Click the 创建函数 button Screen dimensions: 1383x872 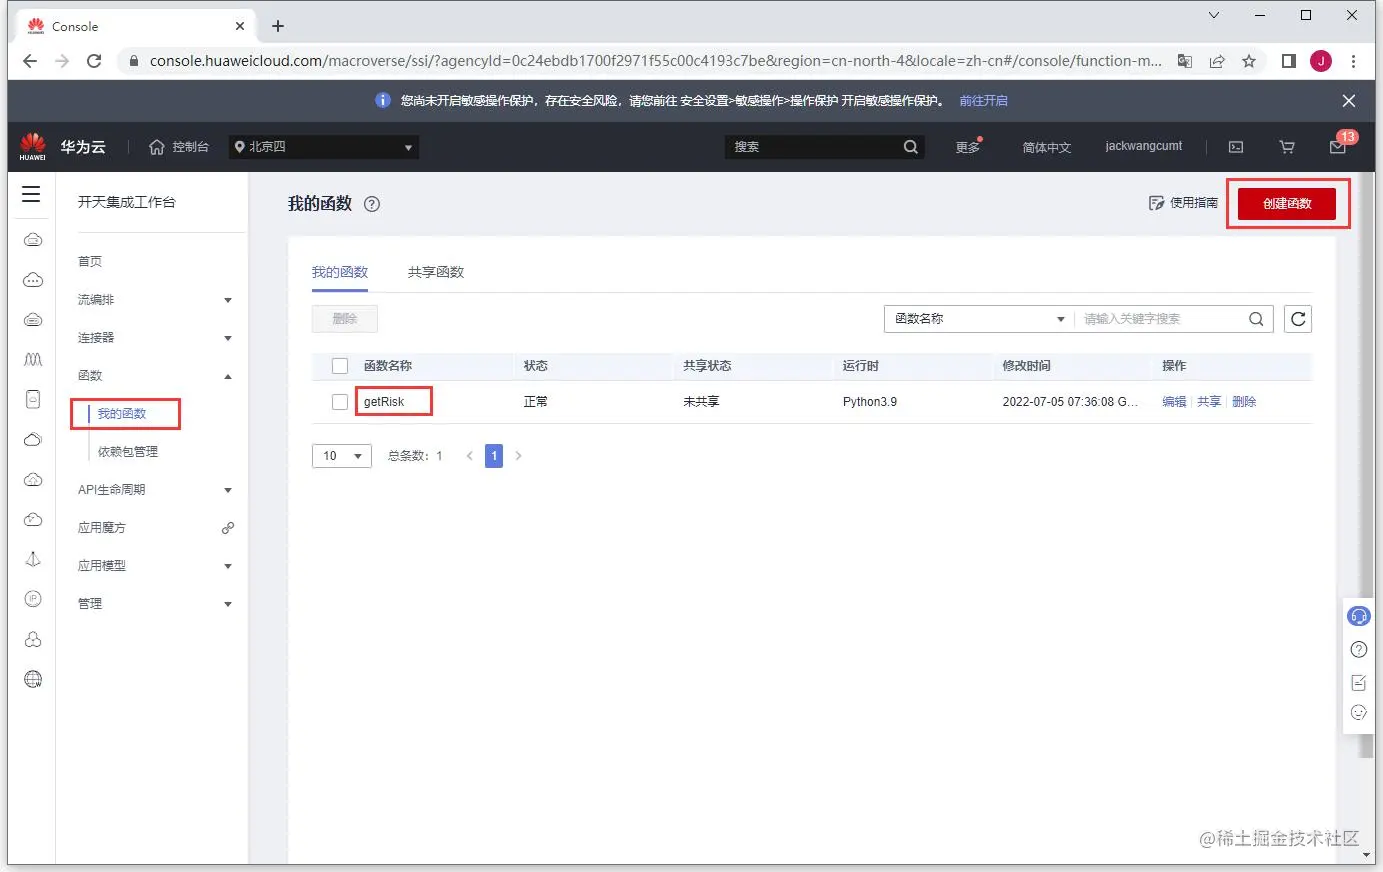(1287, 203)
